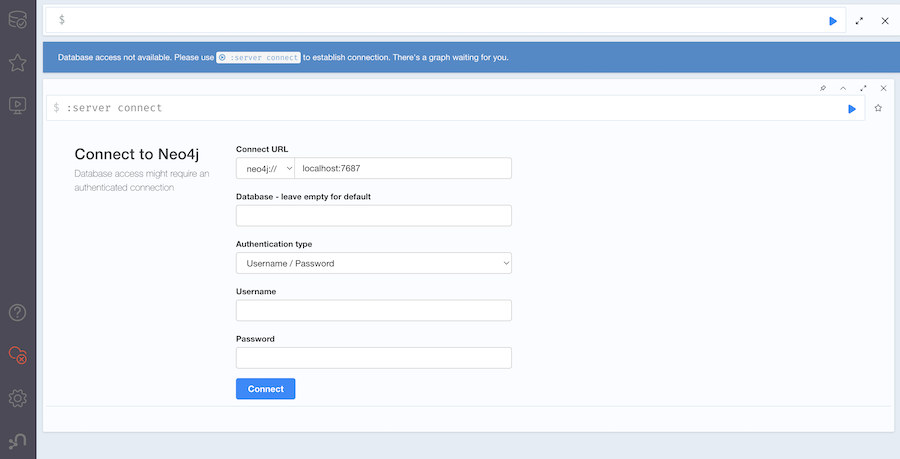Focus the Password input field
Image resolution: width=900 pixels, height=459 pixels.
[x=374, y=358]
